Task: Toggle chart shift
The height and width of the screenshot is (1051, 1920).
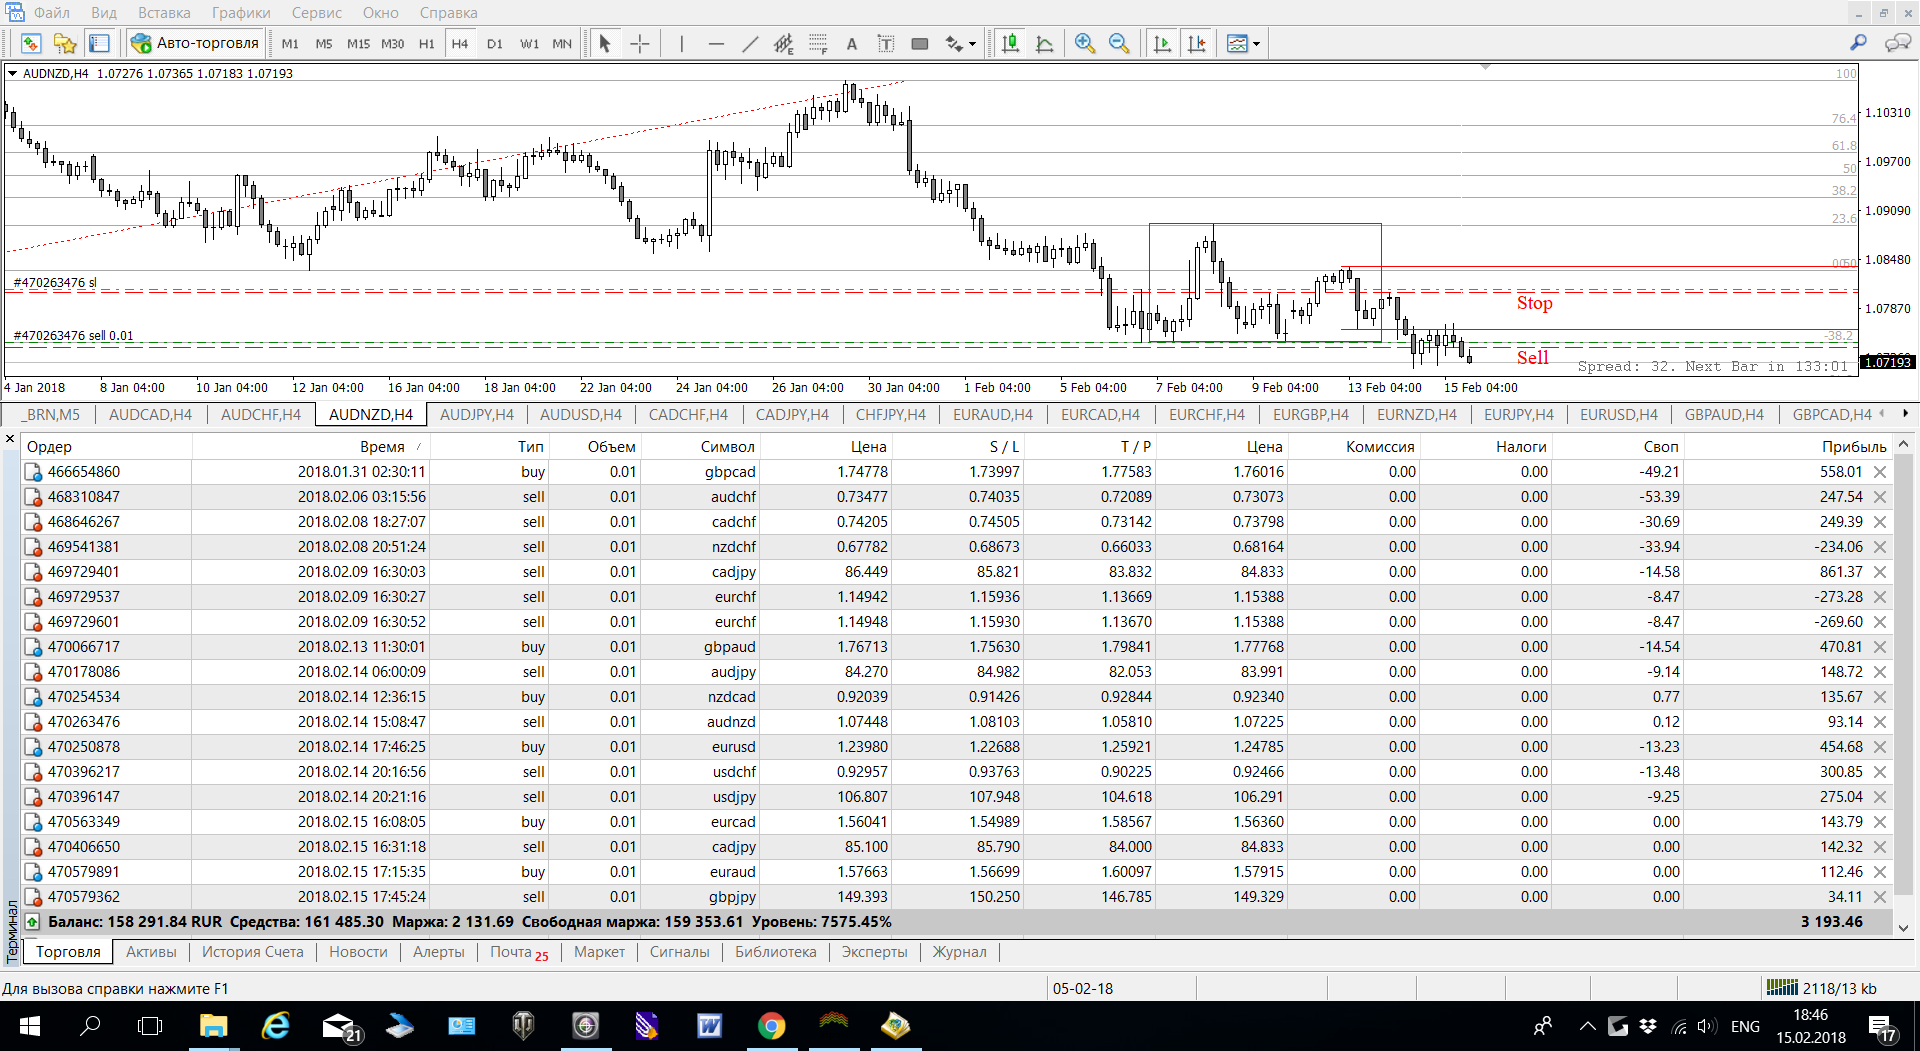Action: tap(1196, 43)
